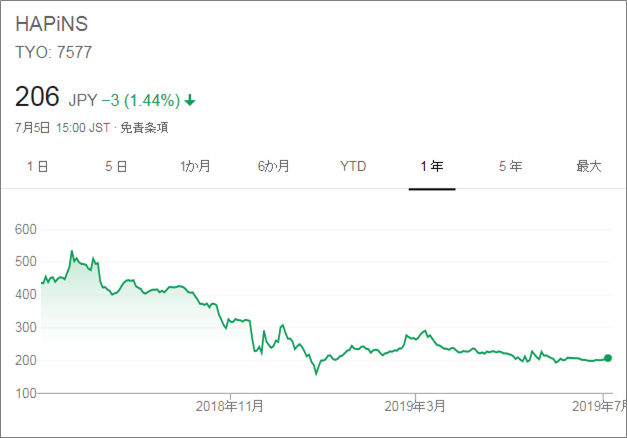Select the 5日 time range tab
This screenshot has height=438, width=627.
click(116, 166)
